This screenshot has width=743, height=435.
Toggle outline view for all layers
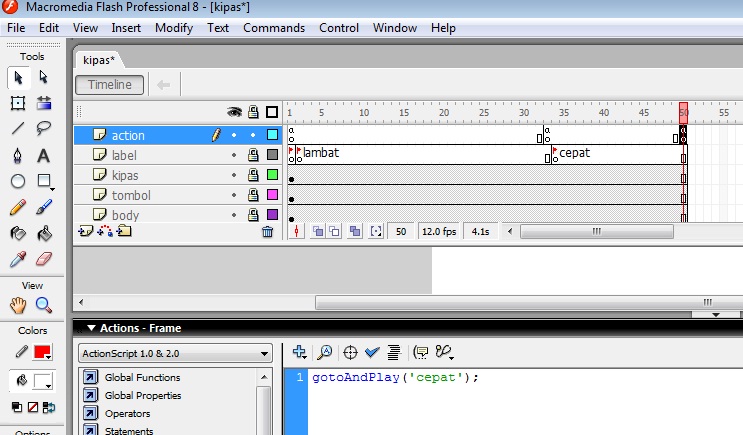click(272, 112)
